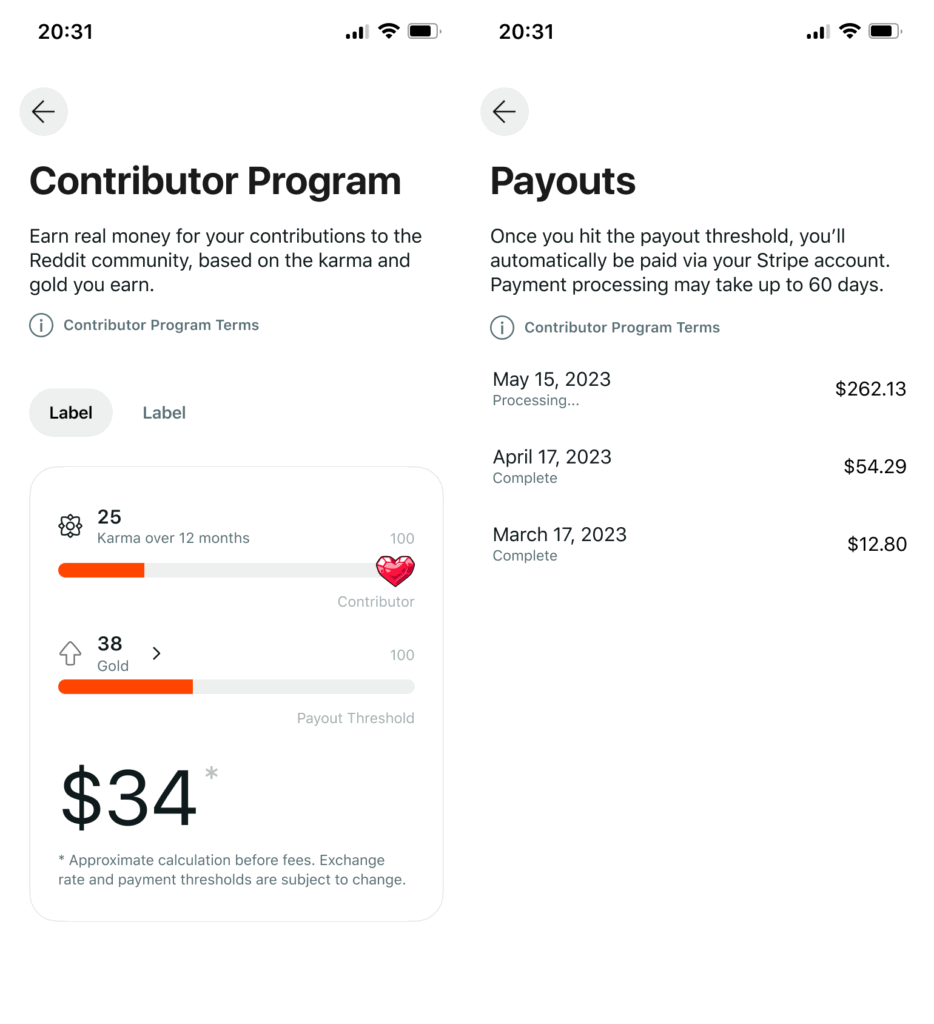
Task: Open the March 17, 2023 payout entry
Action: 699,545
